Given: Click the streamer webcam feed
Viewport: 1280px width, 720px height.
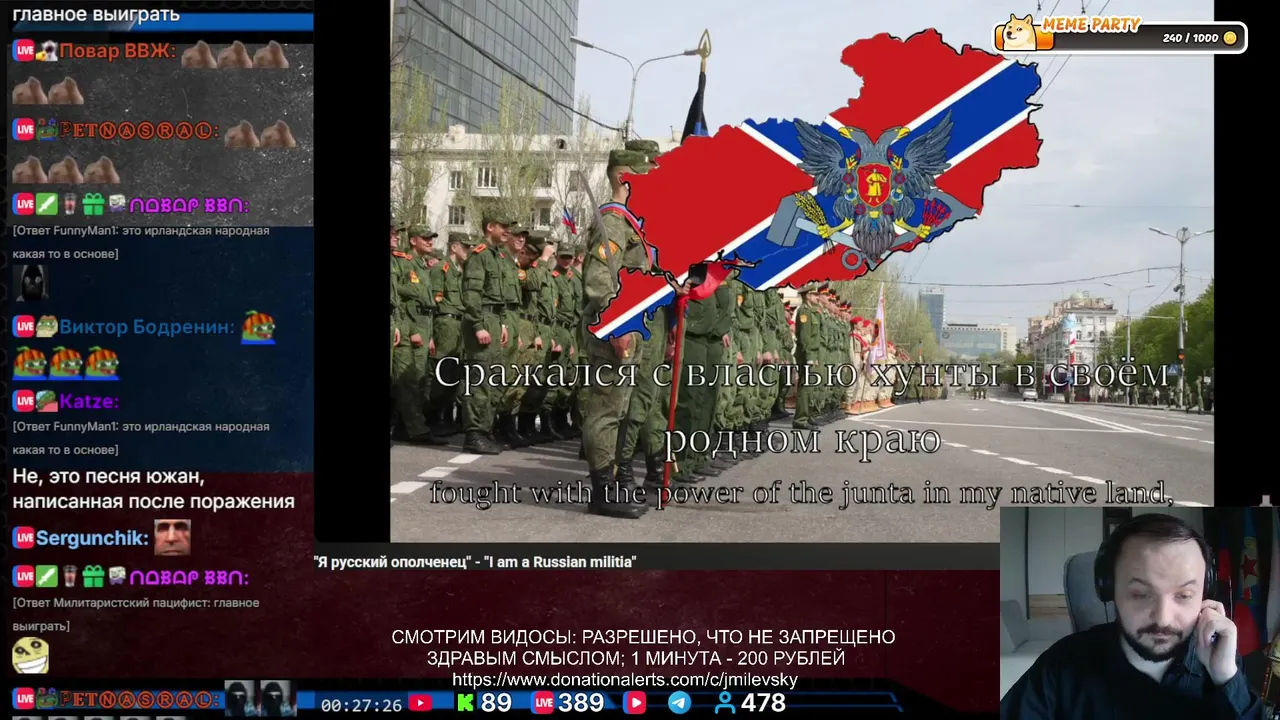Looking at the screenshot, I should (1139, 613).
